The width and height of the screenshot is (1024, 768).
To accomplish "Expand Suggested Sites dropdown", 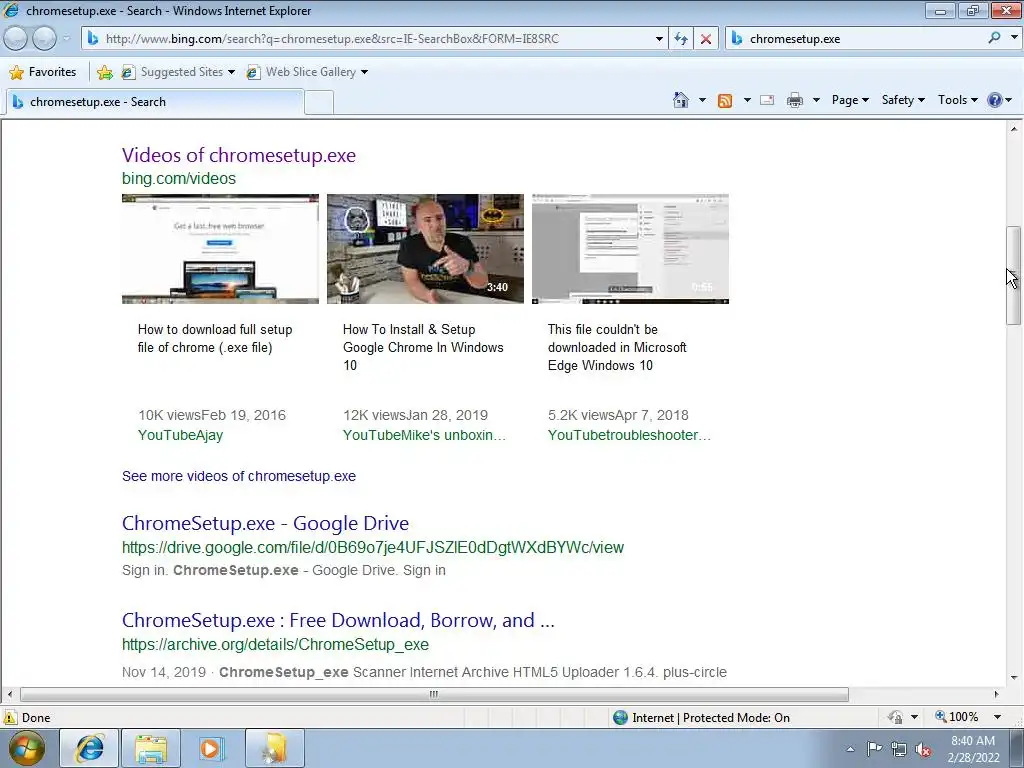I will tap(231, 72).
